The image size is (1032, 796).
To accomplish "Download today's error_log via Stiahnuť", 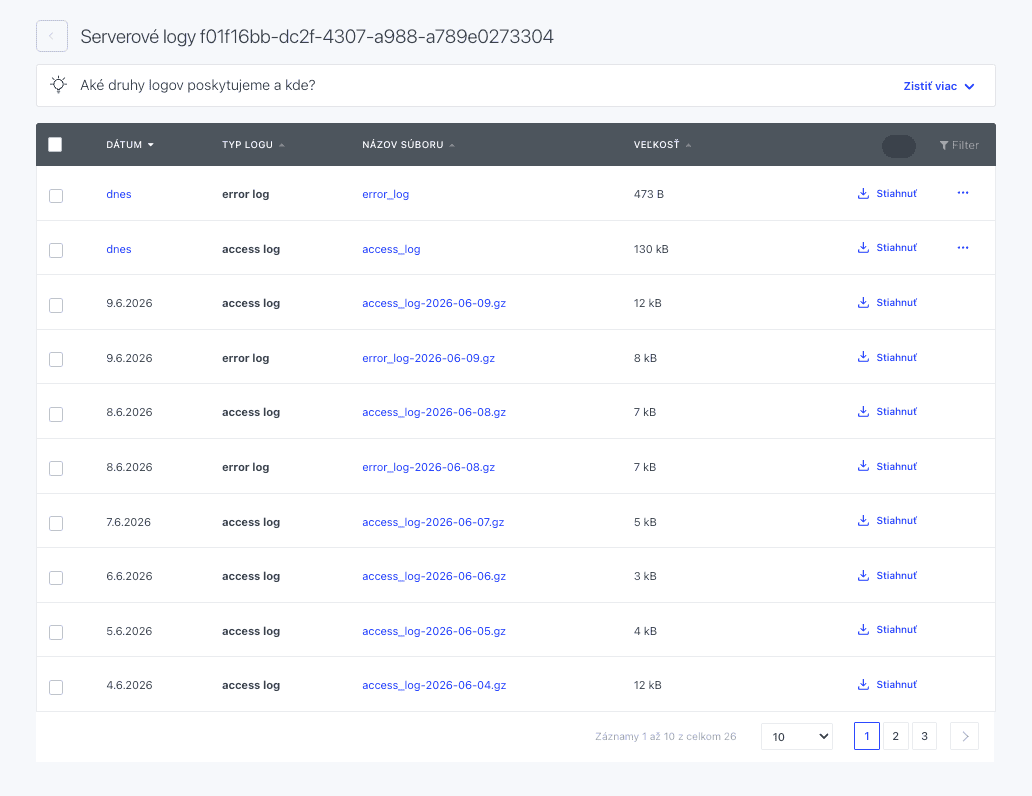I will tap(887, 194).
